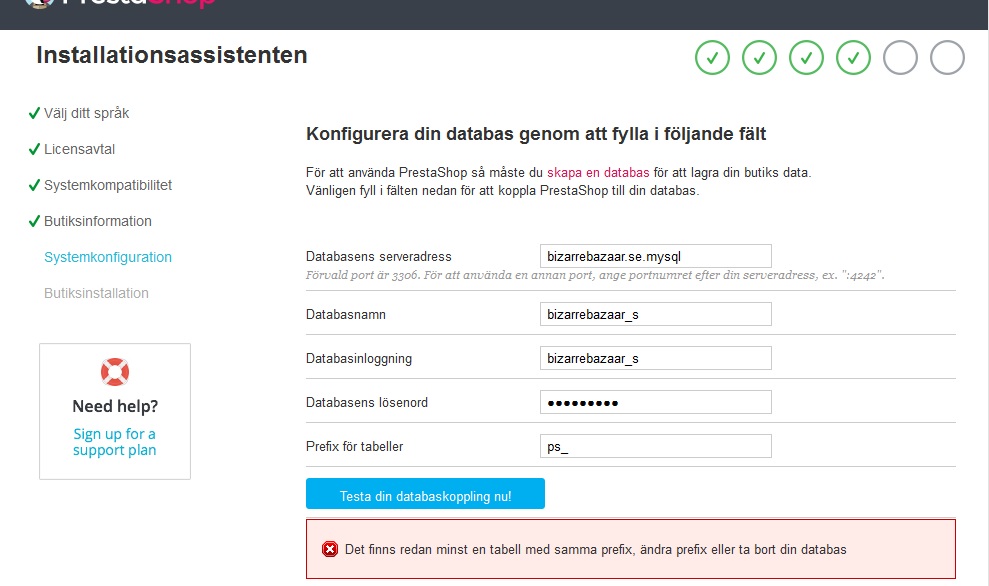Follow the 'skapa en databas' link
The width and height of the screenshot is (989, 586).
click(x=598, y=172)
